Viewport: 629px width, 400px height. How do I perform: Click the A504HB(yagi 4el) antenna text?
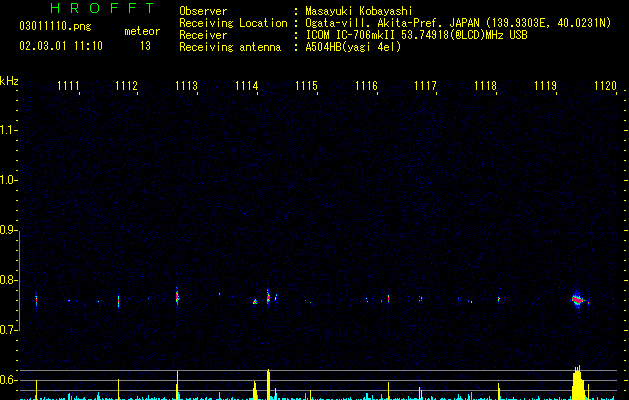(x=353, y=47)
